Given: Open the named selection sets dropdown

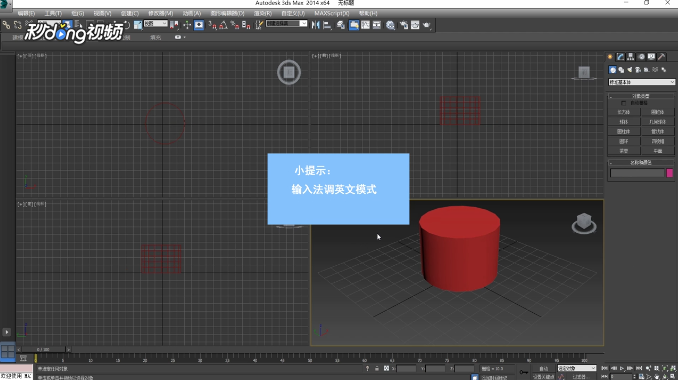Looking at the screenshot, I should 287,23.
